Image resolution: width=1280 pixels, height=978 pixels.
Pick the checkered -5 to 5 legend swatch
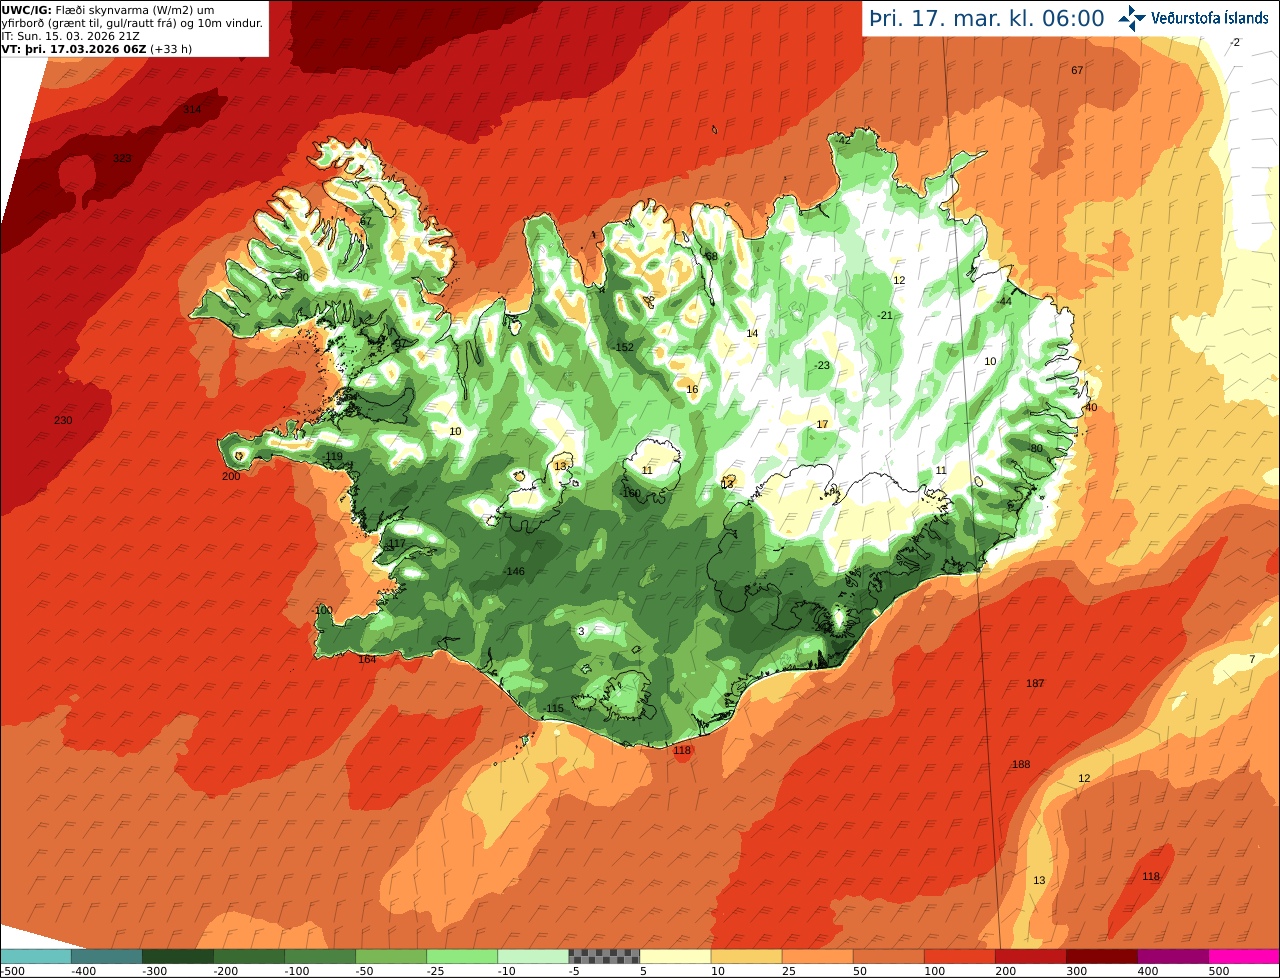coord(604,956)
